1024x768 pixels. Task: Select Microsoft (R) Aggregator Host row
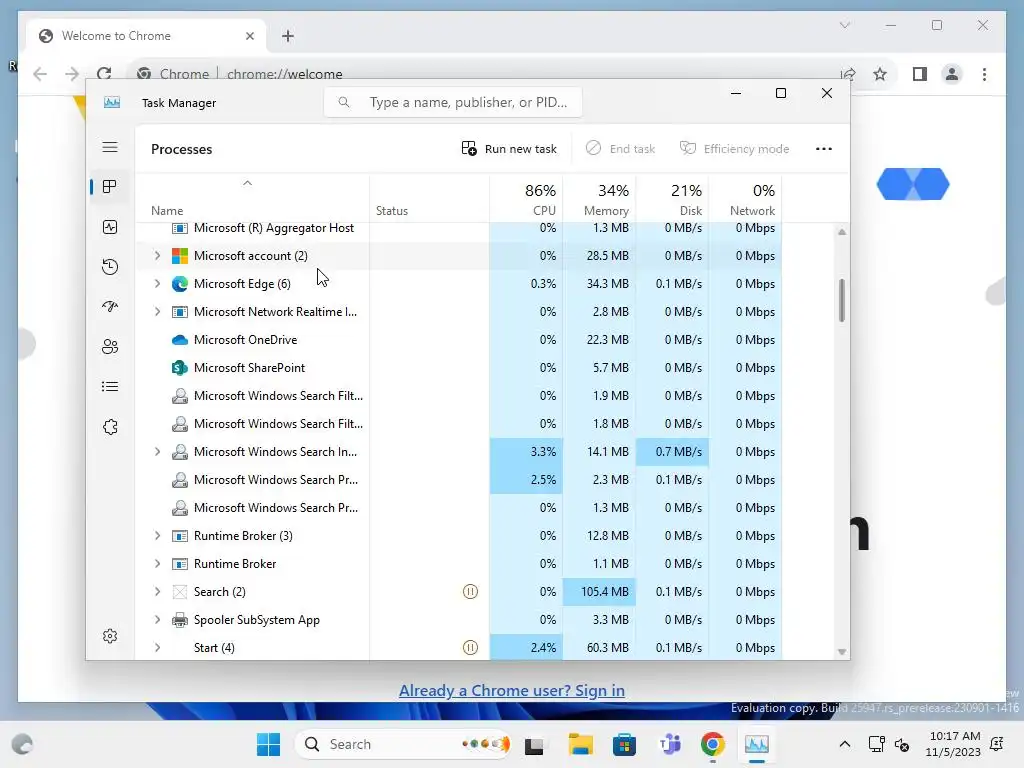click(x=458, y=229)
